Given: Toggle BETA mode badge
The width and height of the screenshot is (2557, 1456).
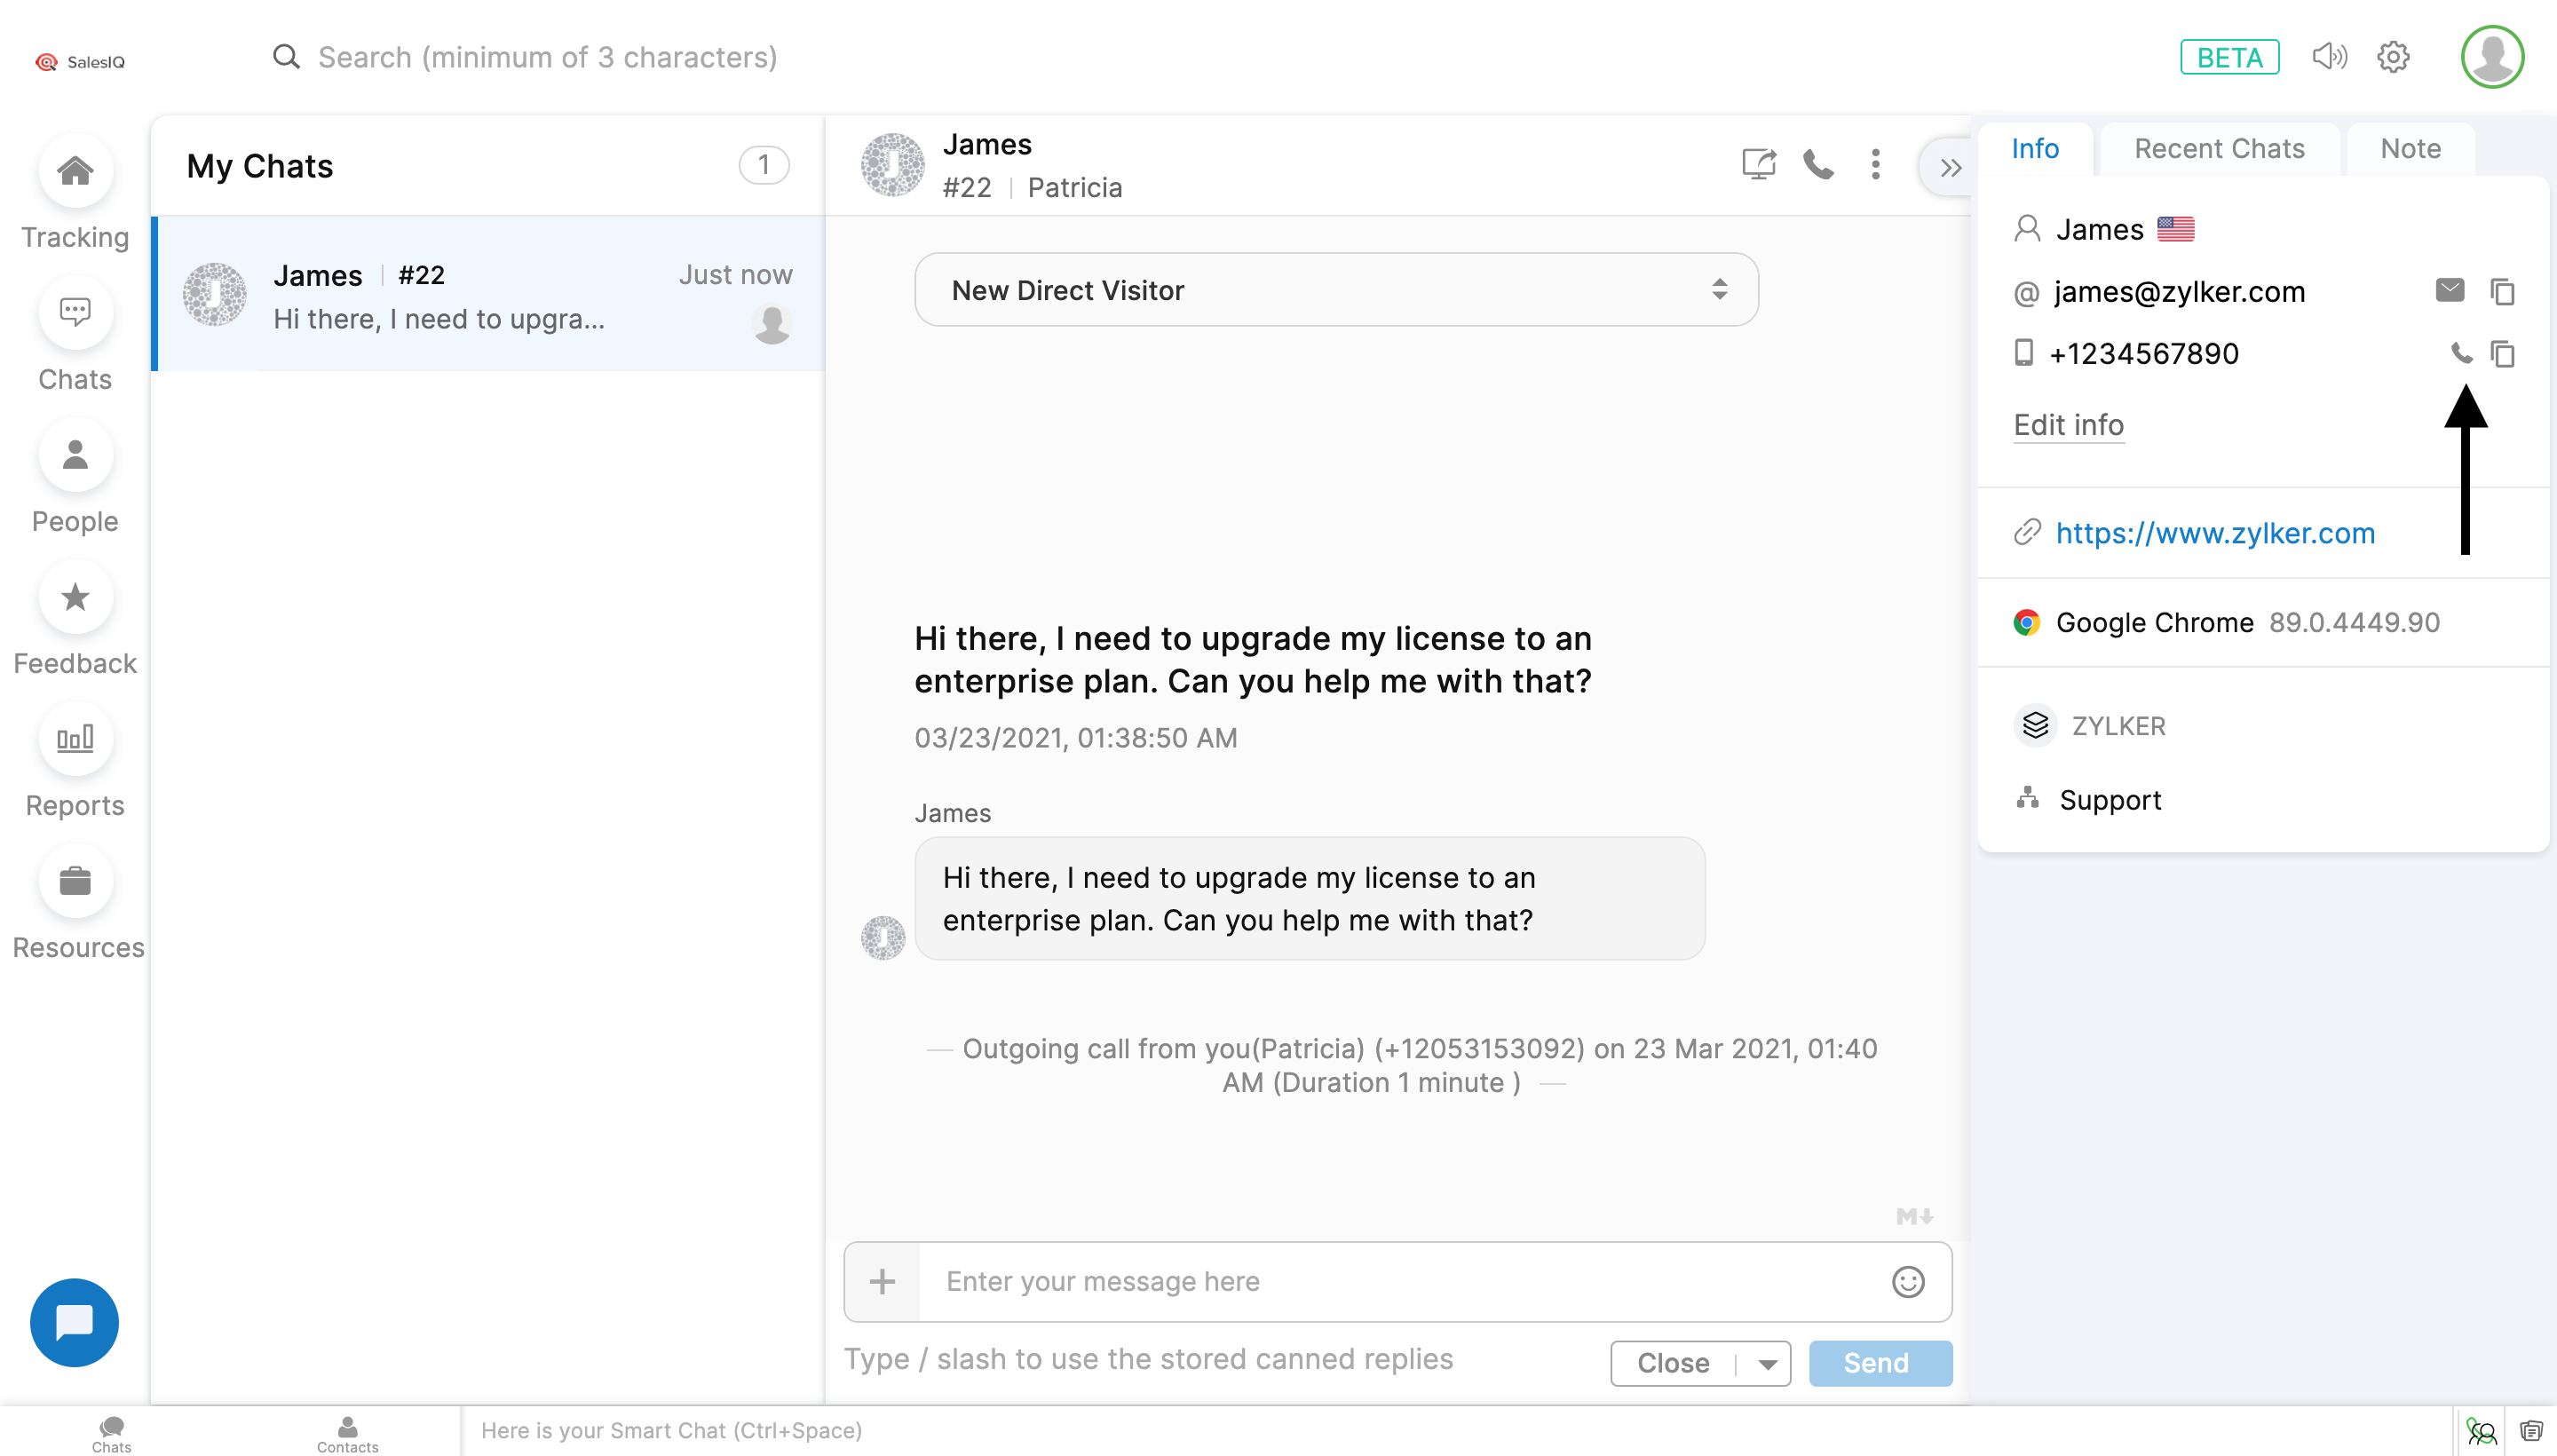Looking at the screenshot, I should click(x=2229, y=57).
